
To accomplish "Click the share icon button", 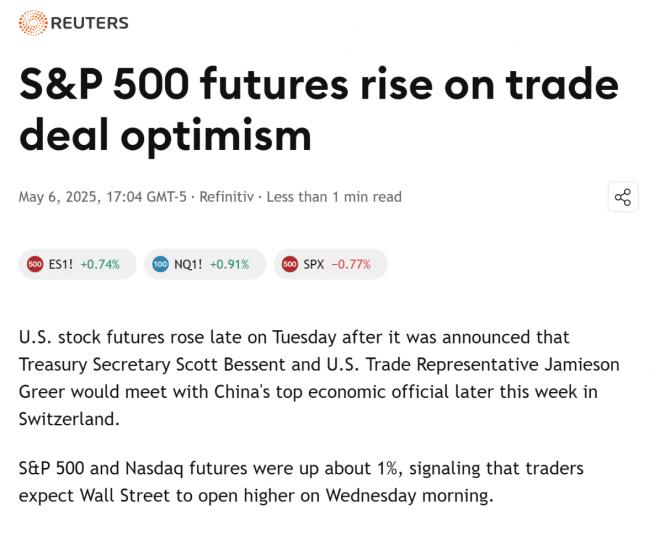I will point(623,197).
